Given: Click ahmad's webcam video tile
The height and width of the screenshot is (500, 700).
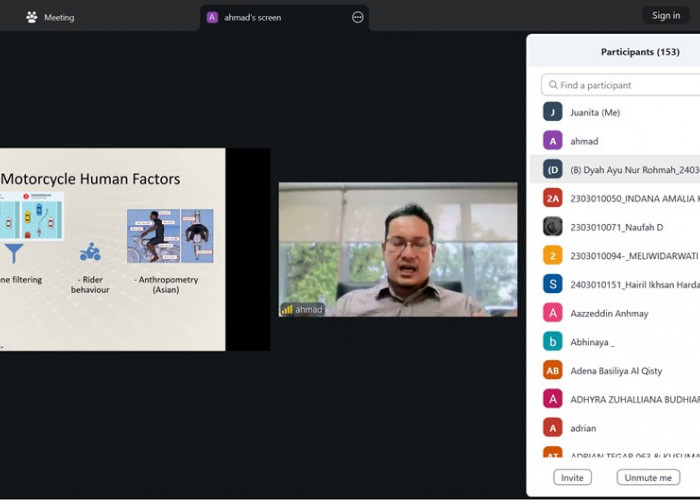Looking at the screenshot, I should point(397,249).
